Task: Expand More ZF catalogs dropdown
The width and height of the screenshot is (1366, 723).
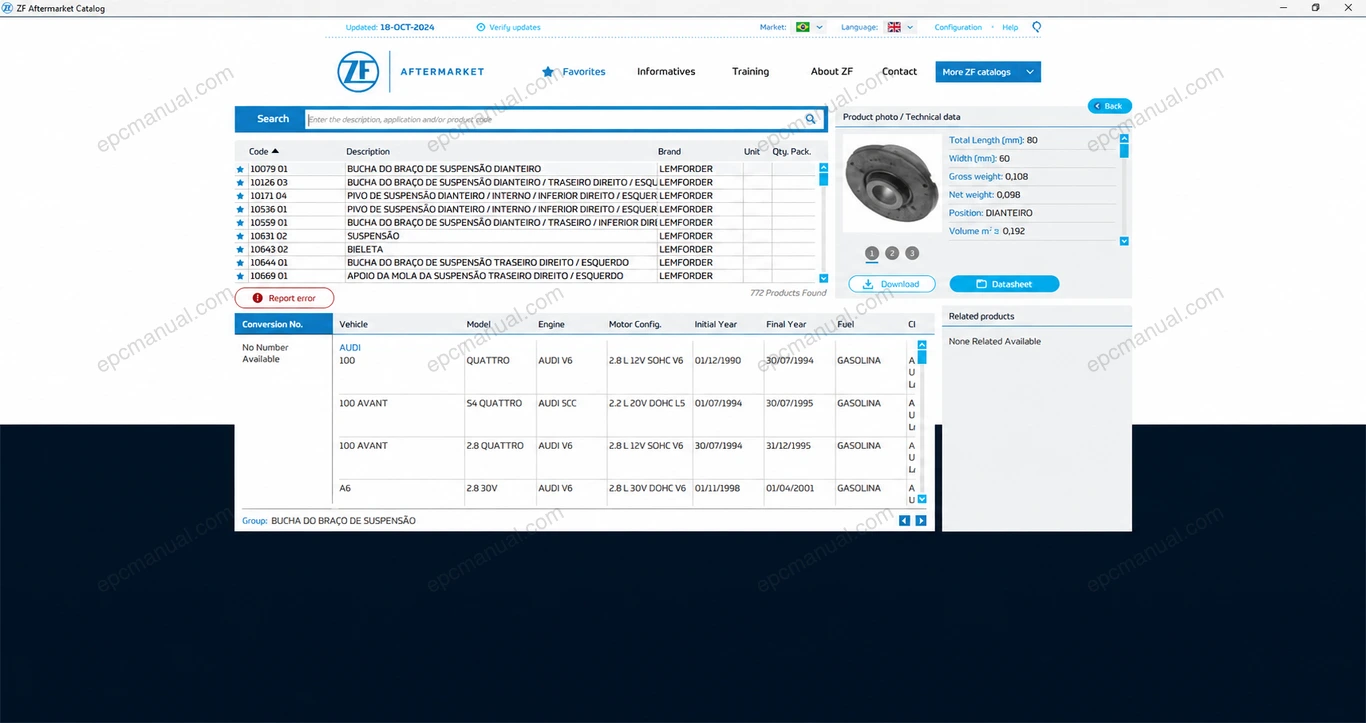Action: (988, 72)
